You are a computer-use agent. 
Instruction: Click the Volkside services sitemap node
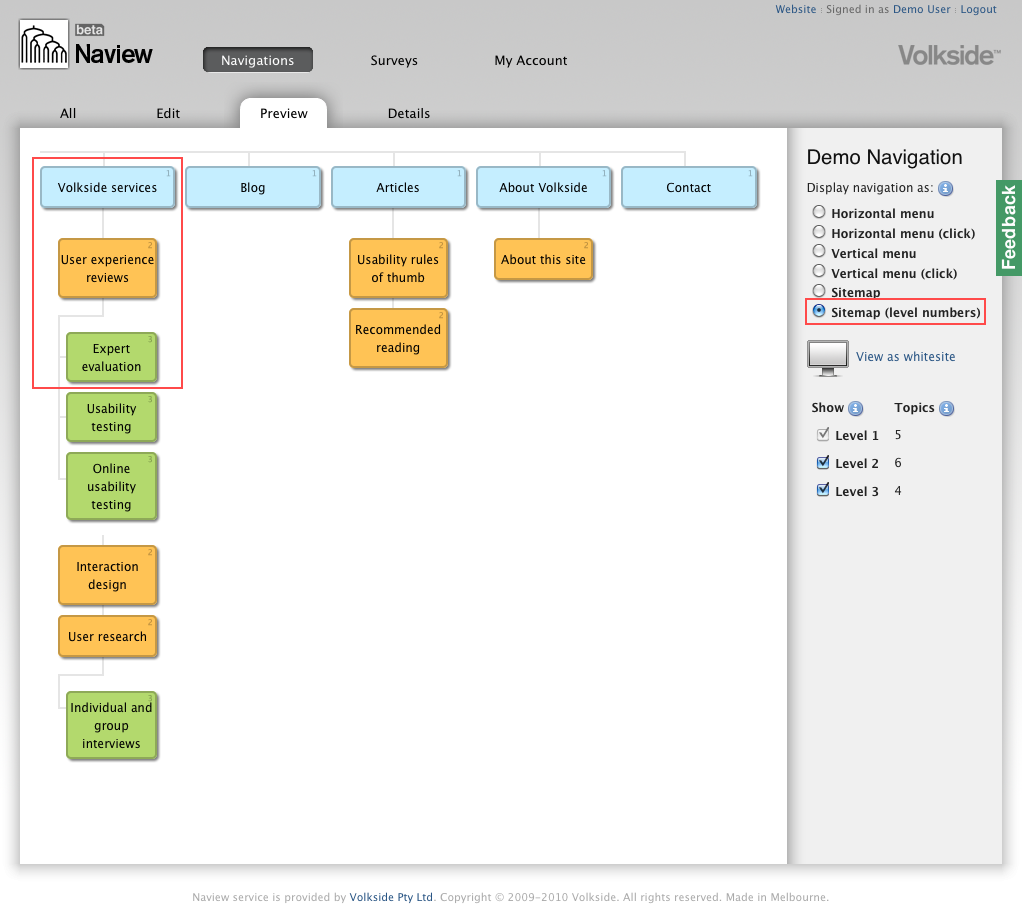(108, 188)
